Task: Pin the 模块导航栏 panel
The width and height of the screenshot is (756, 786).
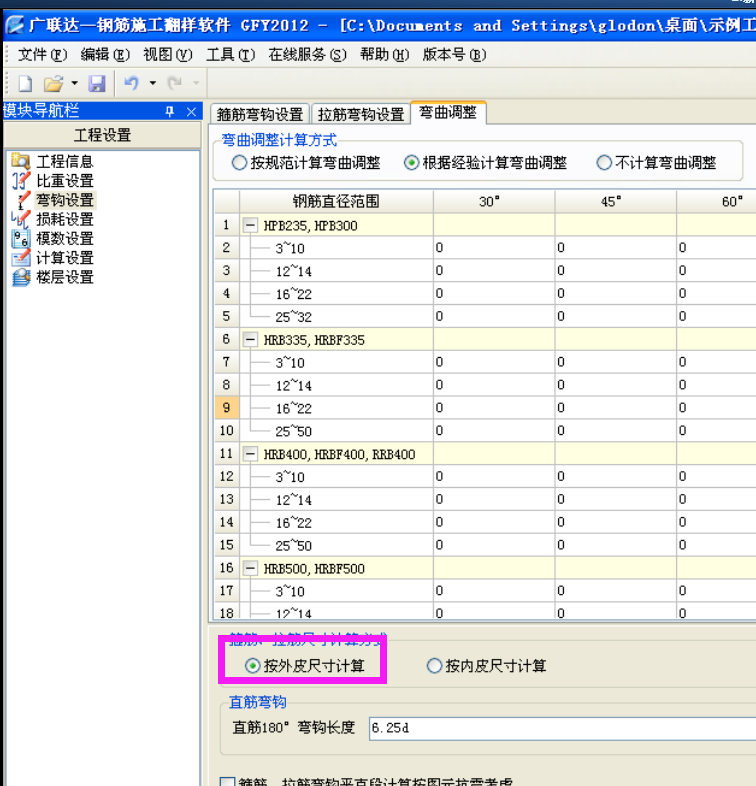Action: pos(170,111)
